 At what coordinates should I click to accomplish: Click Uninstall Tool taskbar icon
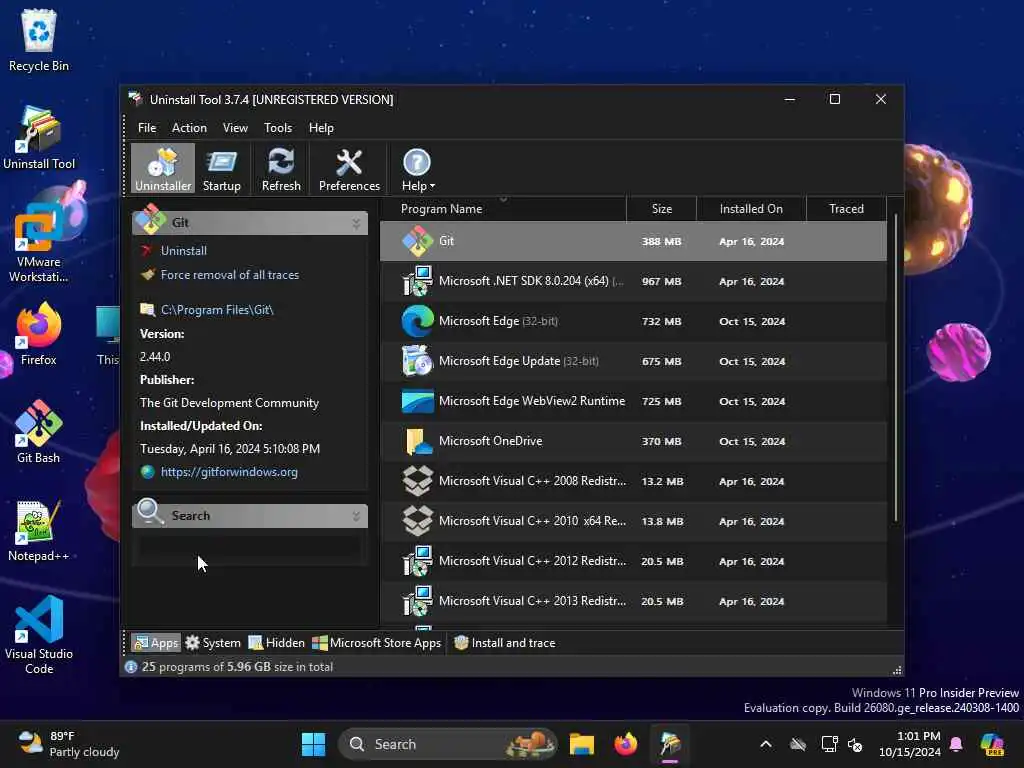point(670,744)
